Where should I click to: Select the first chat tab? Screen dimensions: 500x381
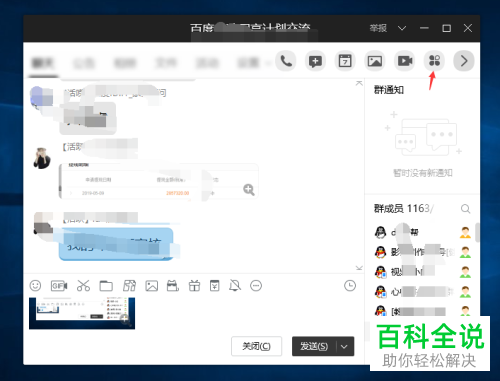tap(43, 63)
